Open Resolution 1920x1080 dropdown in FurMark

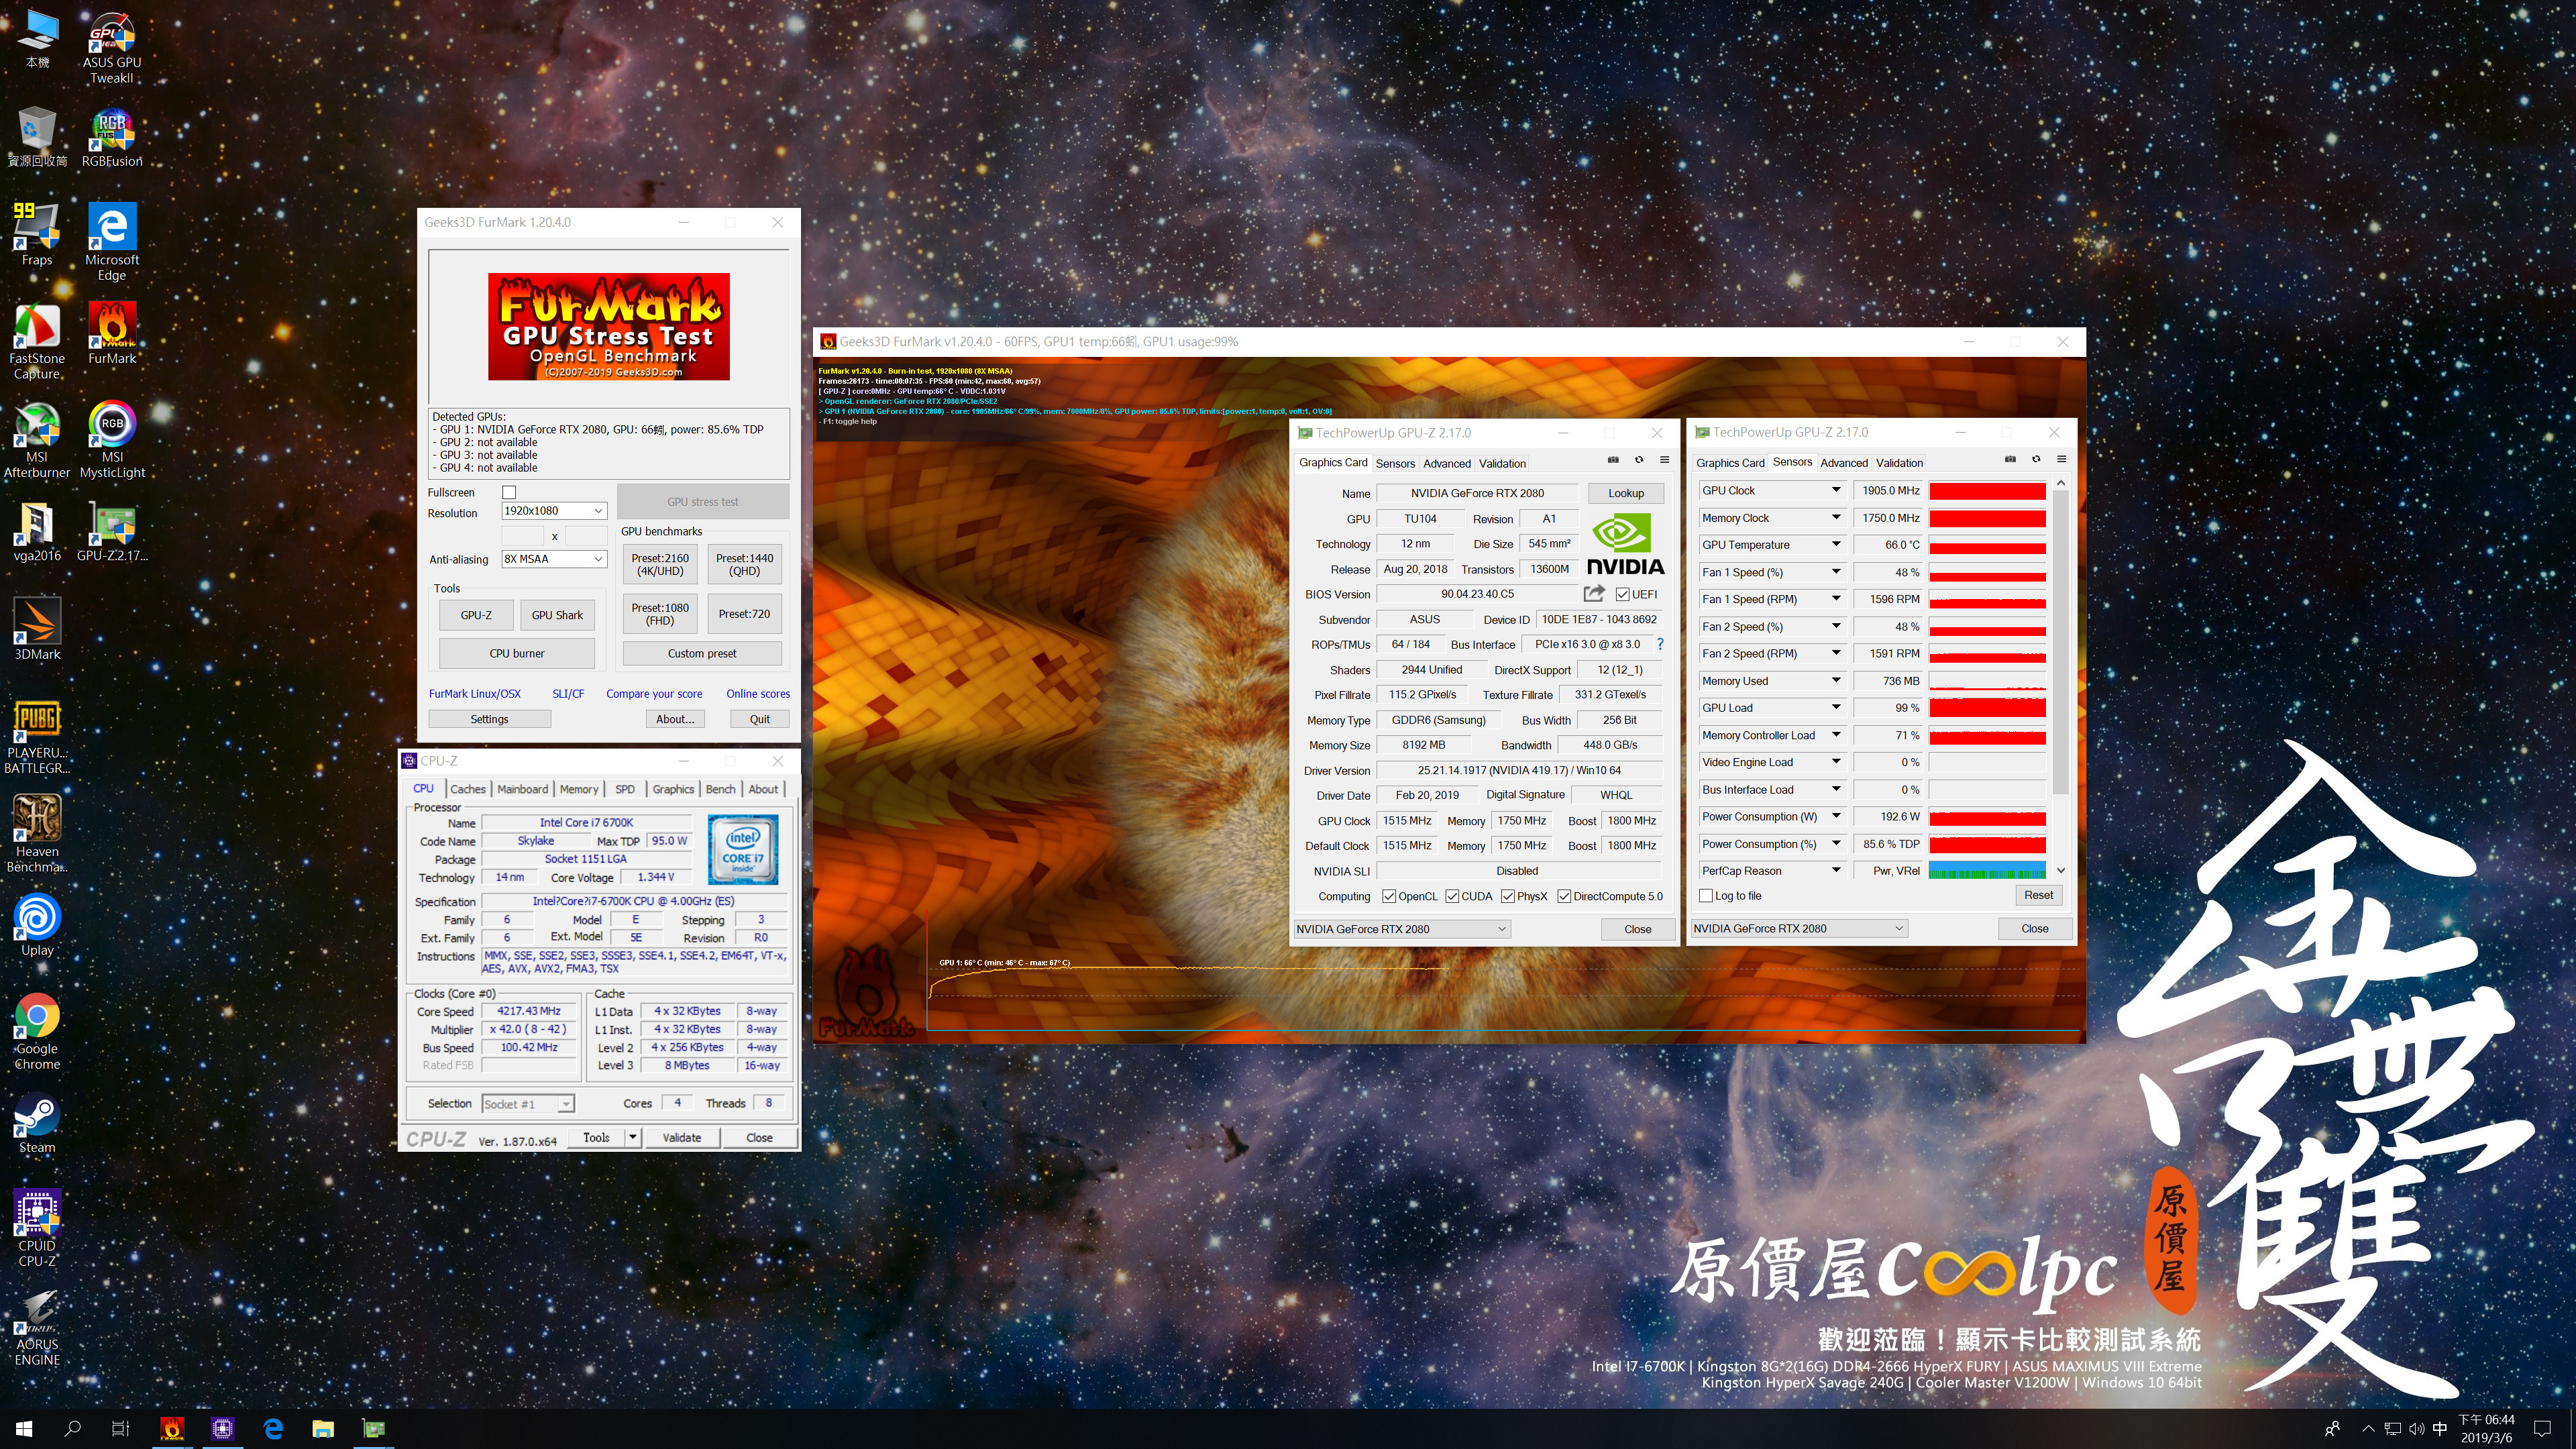click(x=554, y=511)
